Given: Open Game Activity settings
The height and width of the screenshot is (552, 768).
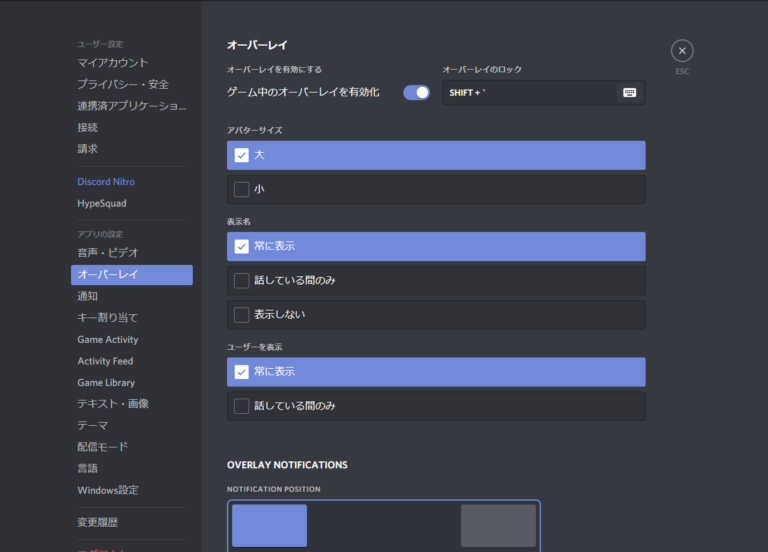Looking at the screenshot, I should pos(108,340).
